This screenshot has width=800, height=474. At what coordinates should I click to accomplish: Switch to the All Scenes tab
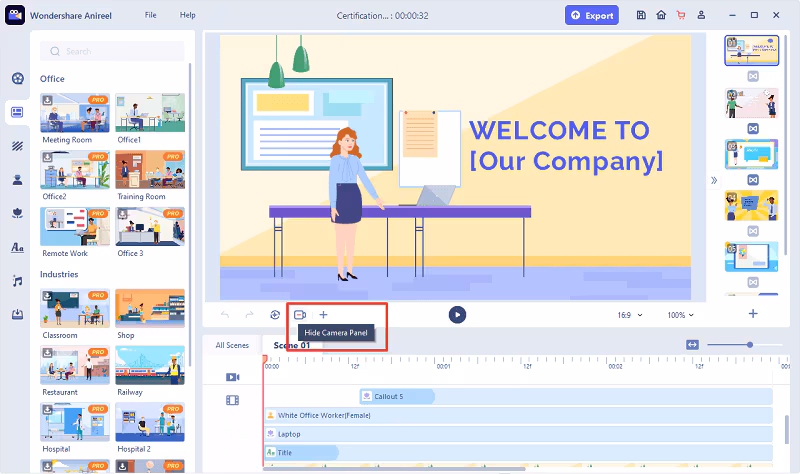point(232,345)
